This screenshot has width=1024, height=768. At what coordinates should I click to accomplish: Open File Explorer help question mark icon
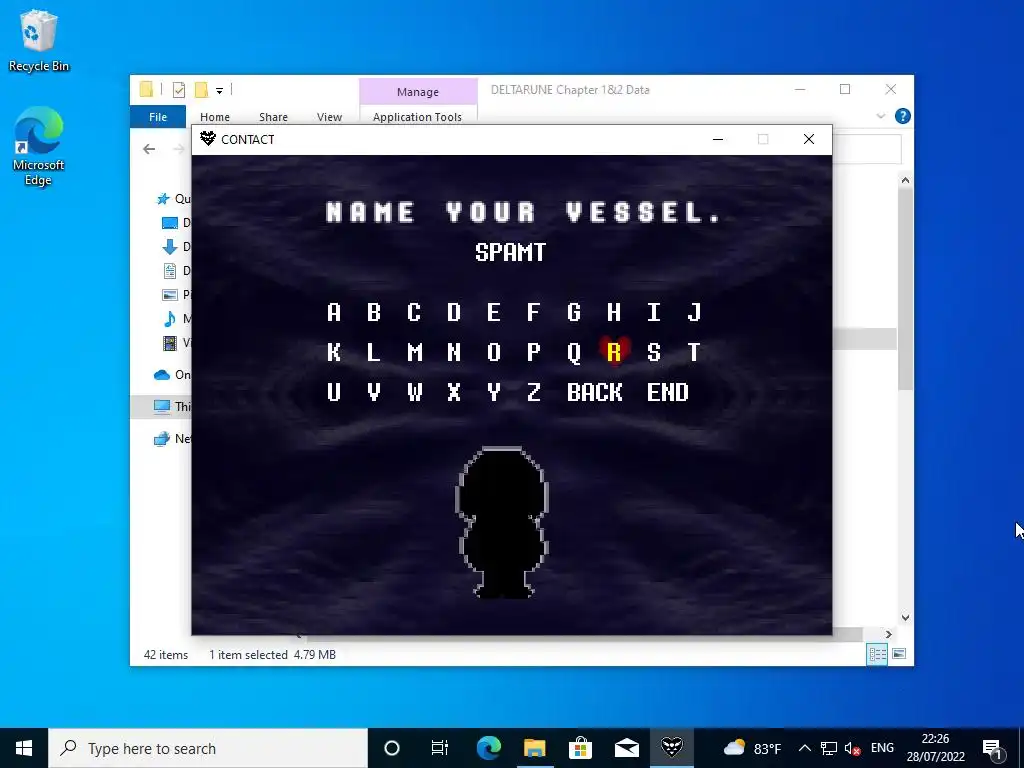pyautogui.click(x=903, y=116)
